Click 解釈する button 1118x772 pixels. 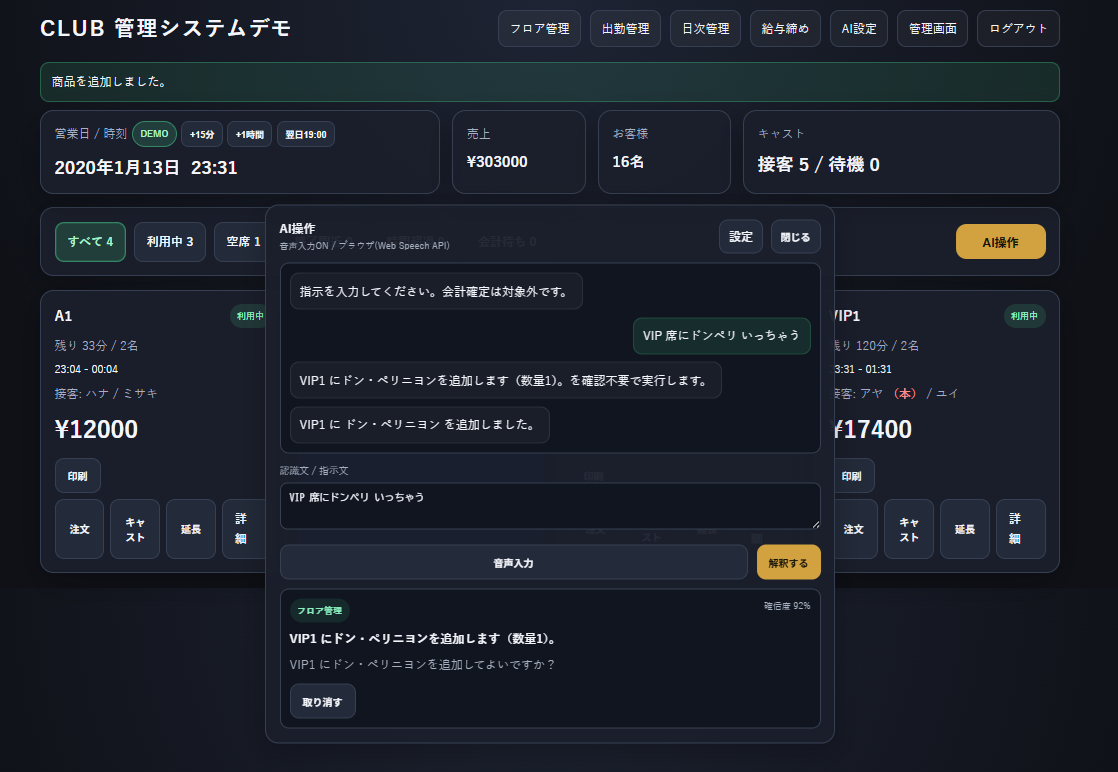(x=788, y=562)
